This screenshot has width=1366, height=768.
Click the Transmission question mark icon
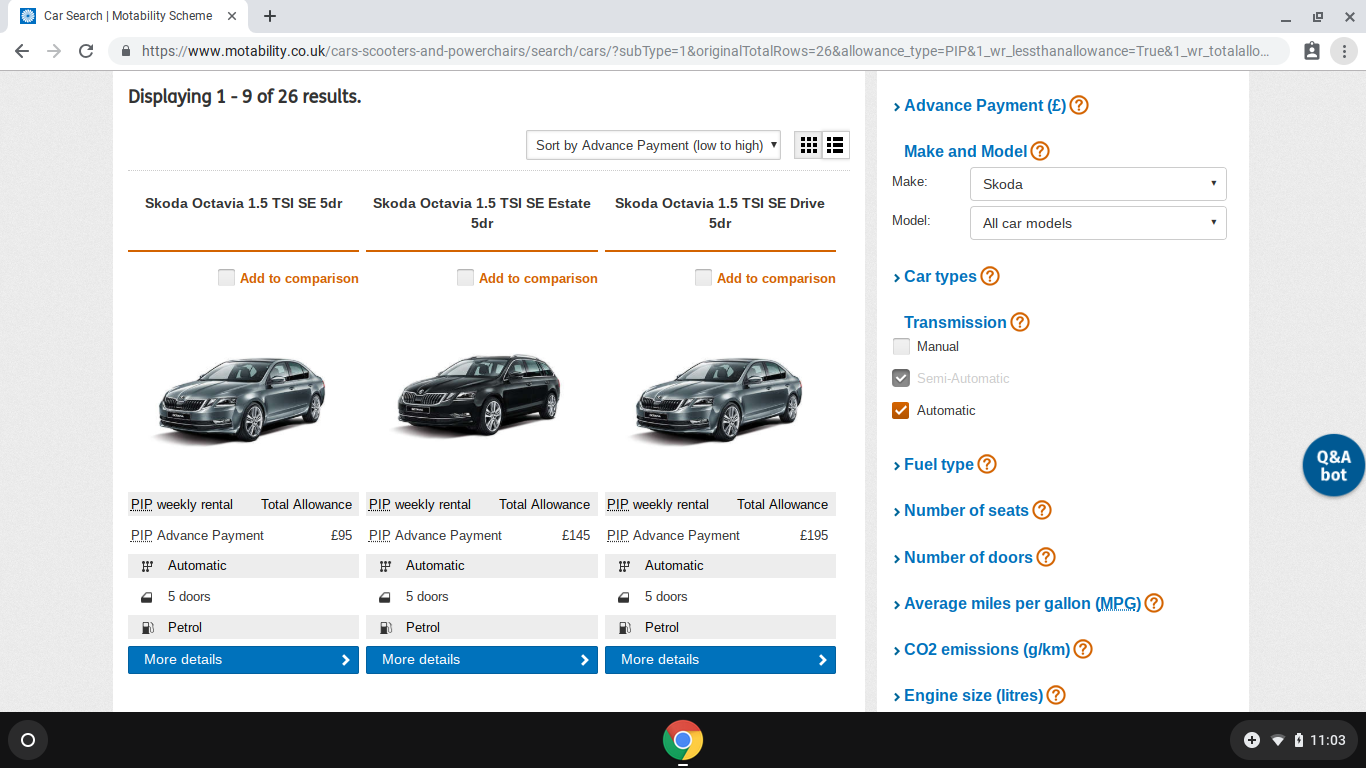point(1020,322)
